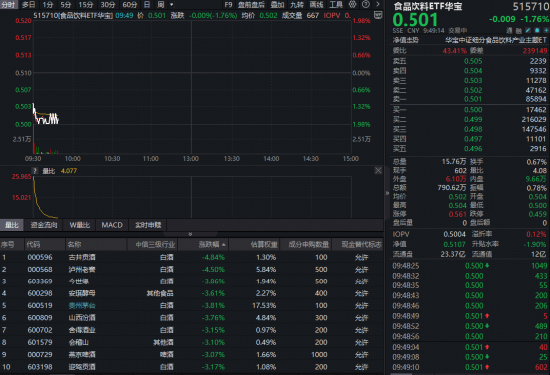Switch to 多日 multi-day view
Image resolution: width=550 pixels, height=375 pixels.
[28, 5]
